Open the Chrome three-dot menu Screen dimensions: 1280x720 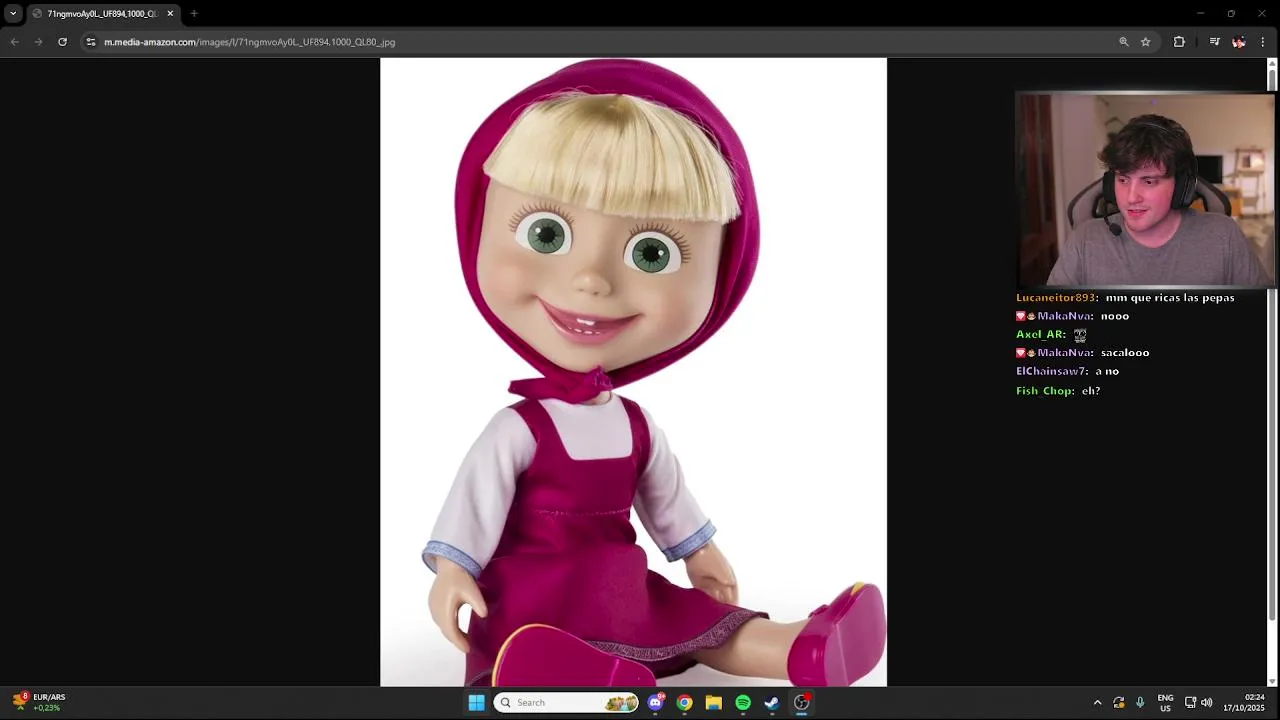[1263, 42]
